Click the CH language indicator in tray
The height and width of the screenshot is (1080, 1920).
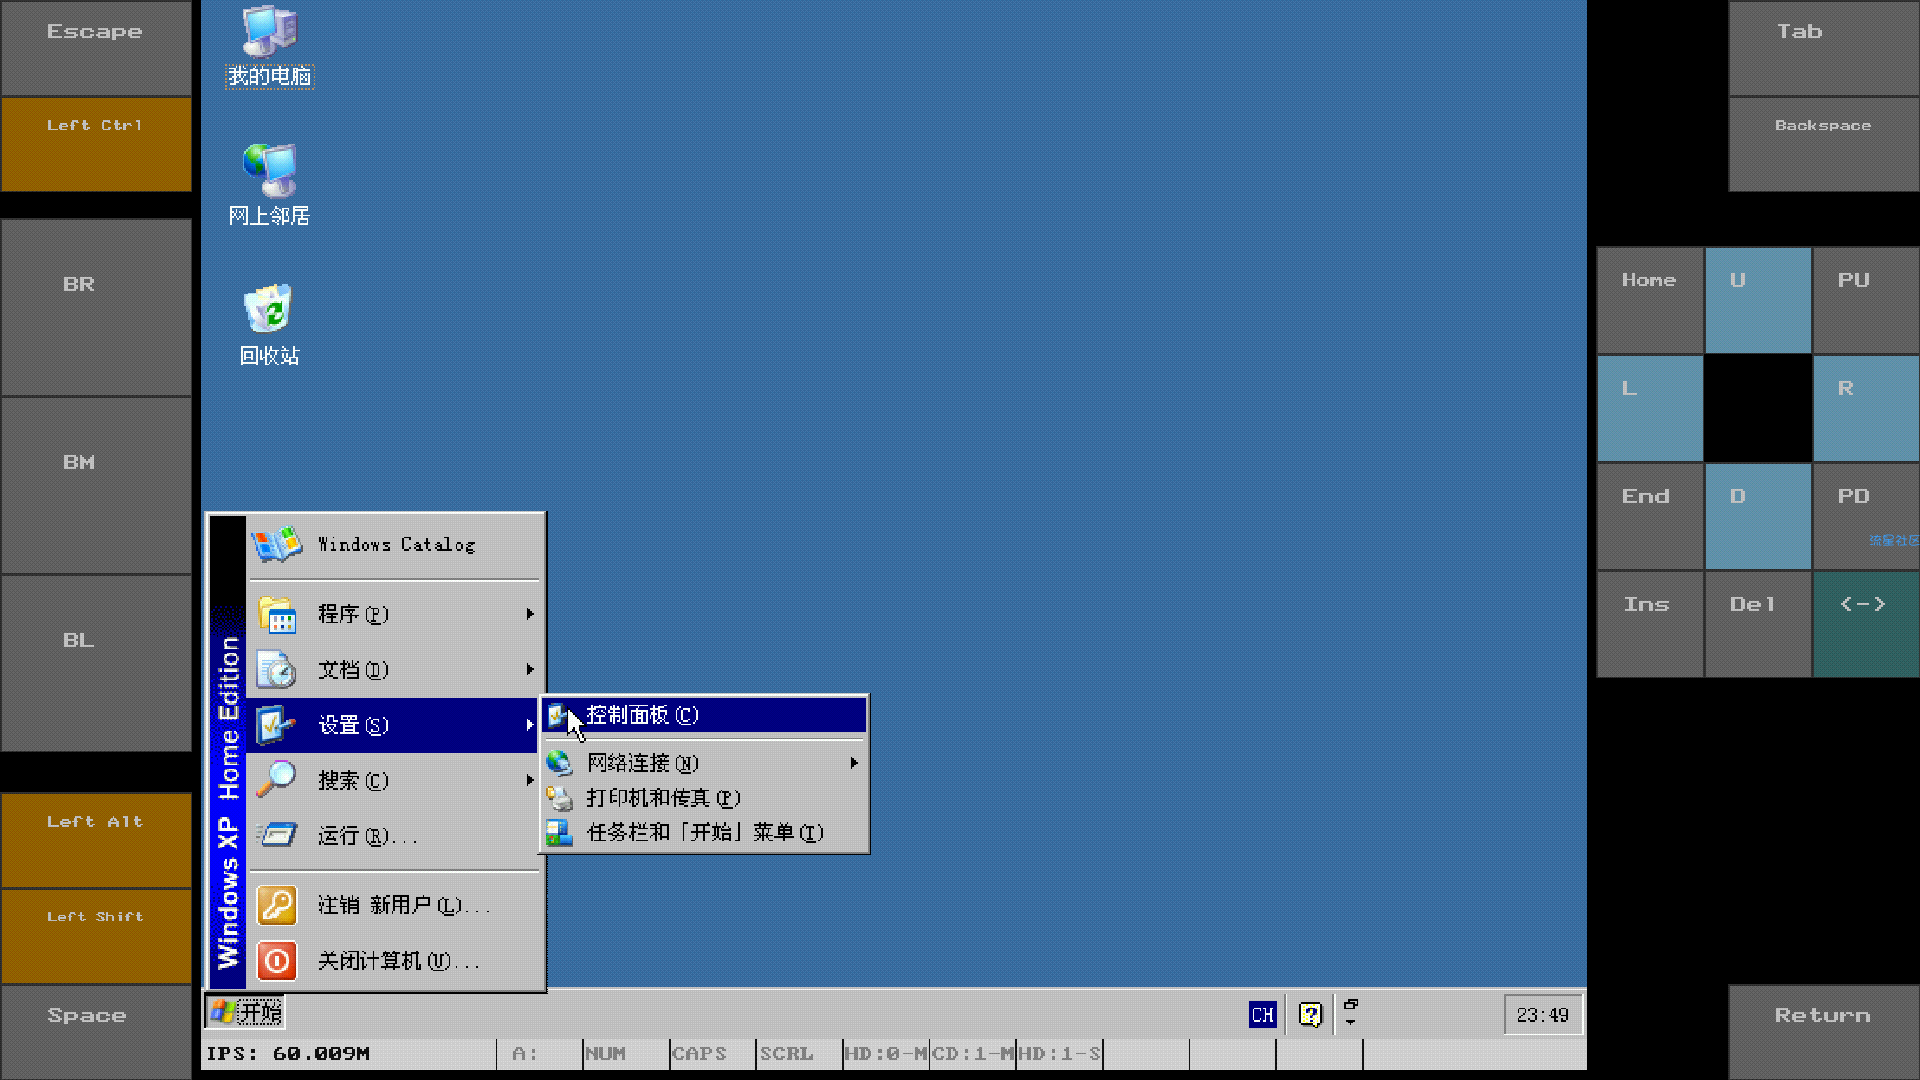(x=1262, y=1015)
